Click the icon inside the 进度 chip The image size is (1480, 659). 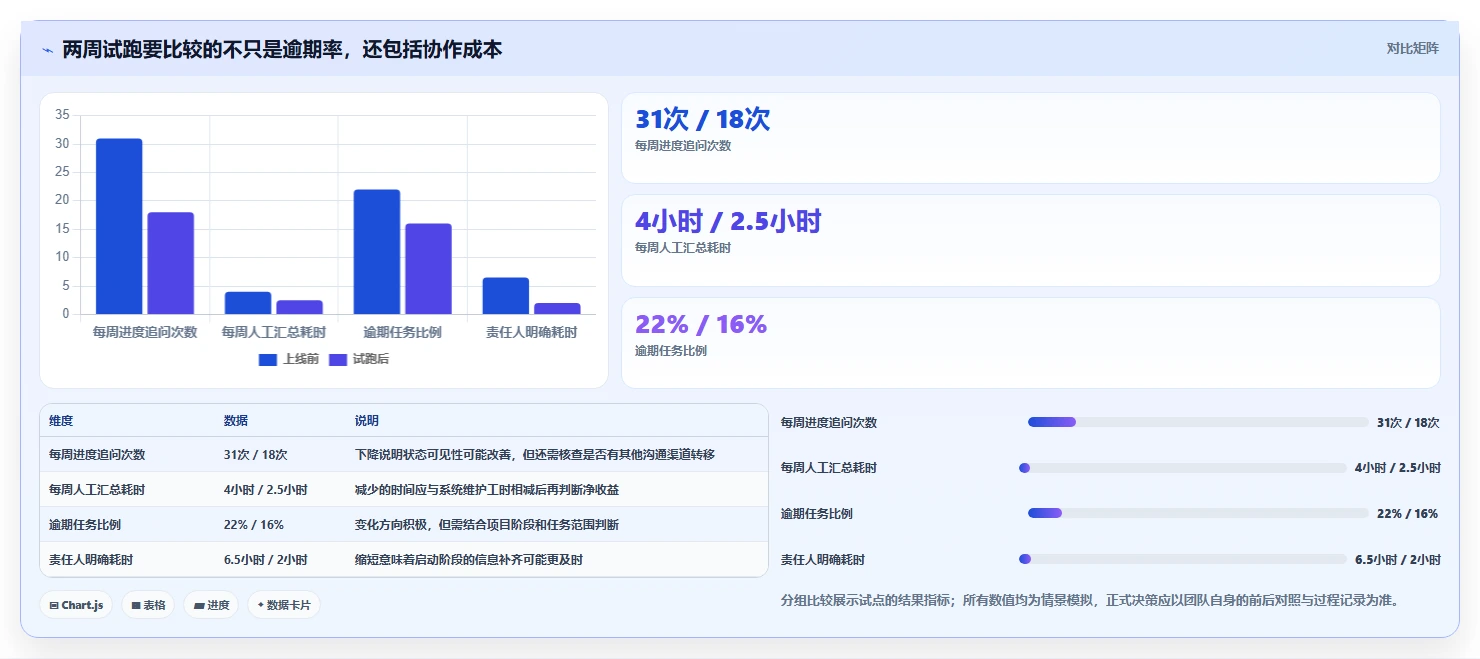198,605
